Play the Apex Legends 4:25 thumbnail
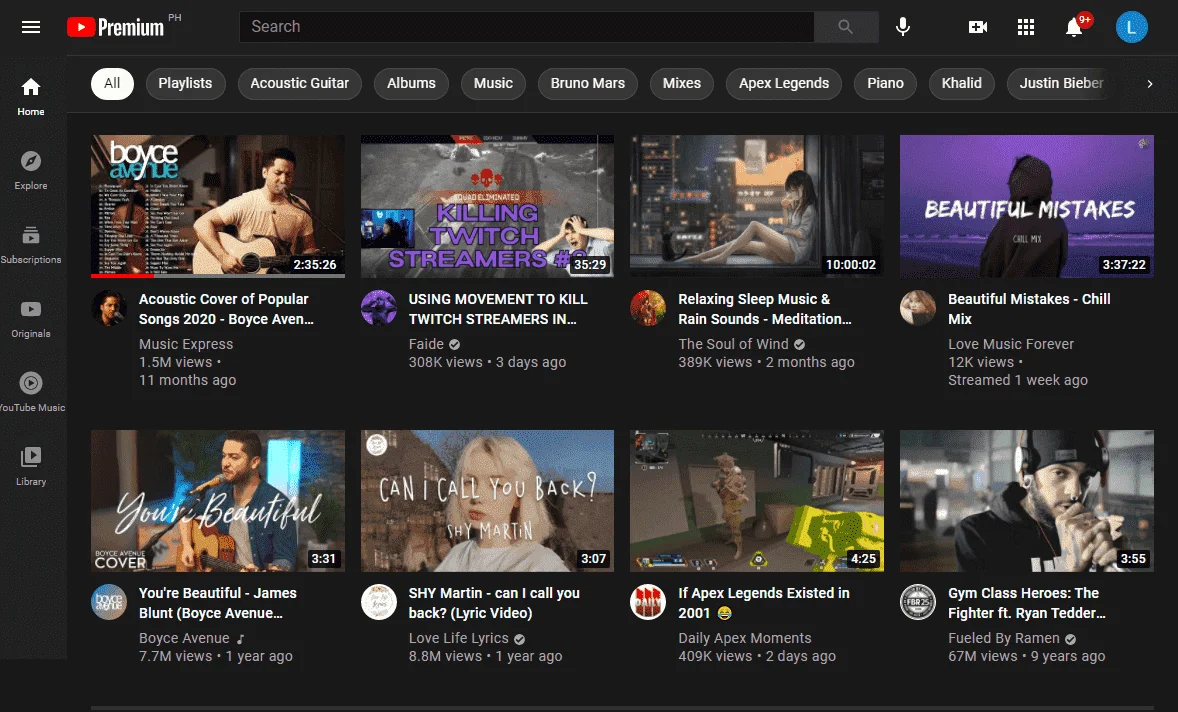 tap(757, 501)
